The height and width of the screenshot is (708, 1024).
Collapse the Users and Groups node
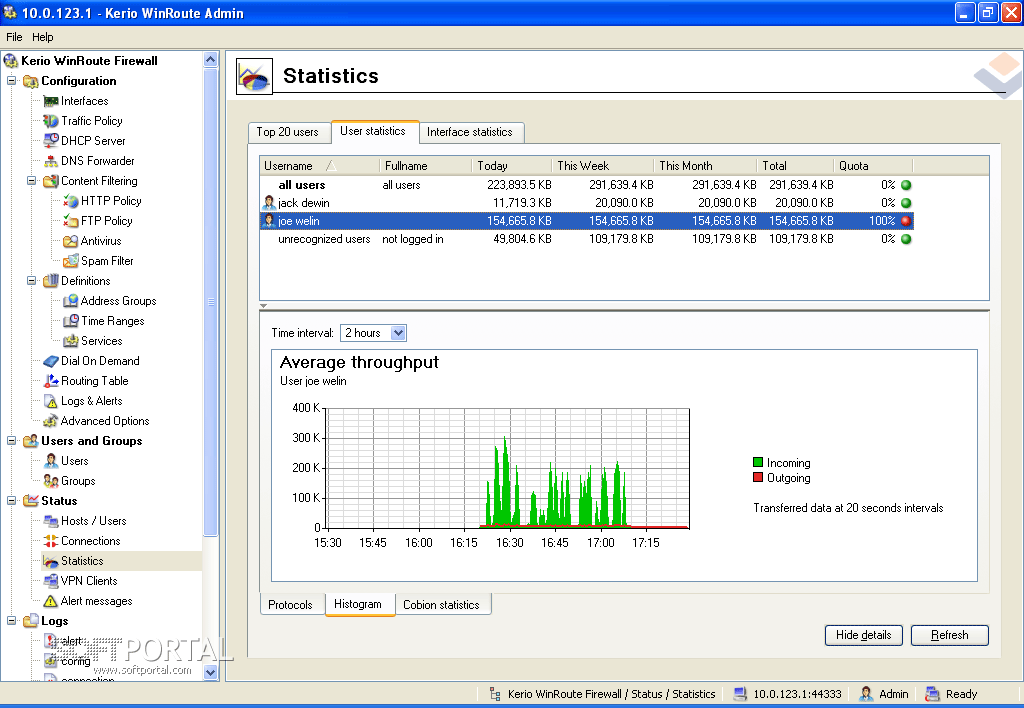pyautogui.click(x=11, y=441)
